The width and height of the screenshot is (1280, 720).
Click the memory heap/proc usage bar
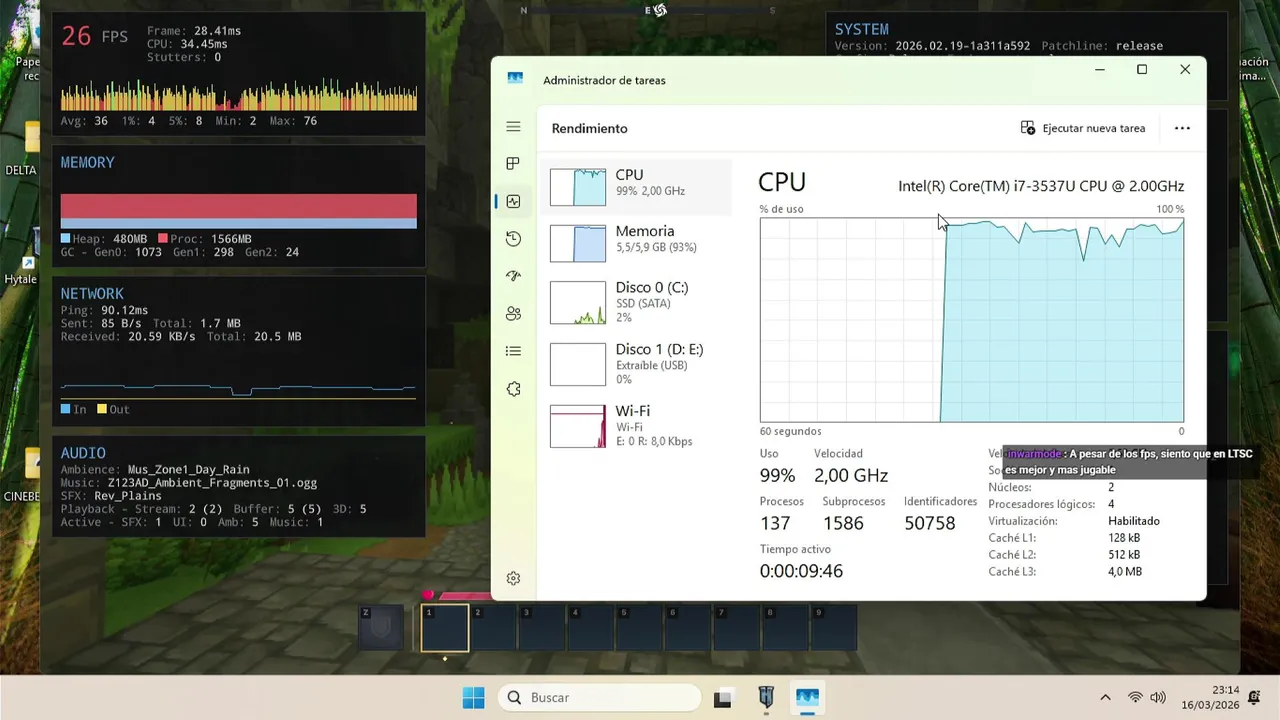(238, 211)
